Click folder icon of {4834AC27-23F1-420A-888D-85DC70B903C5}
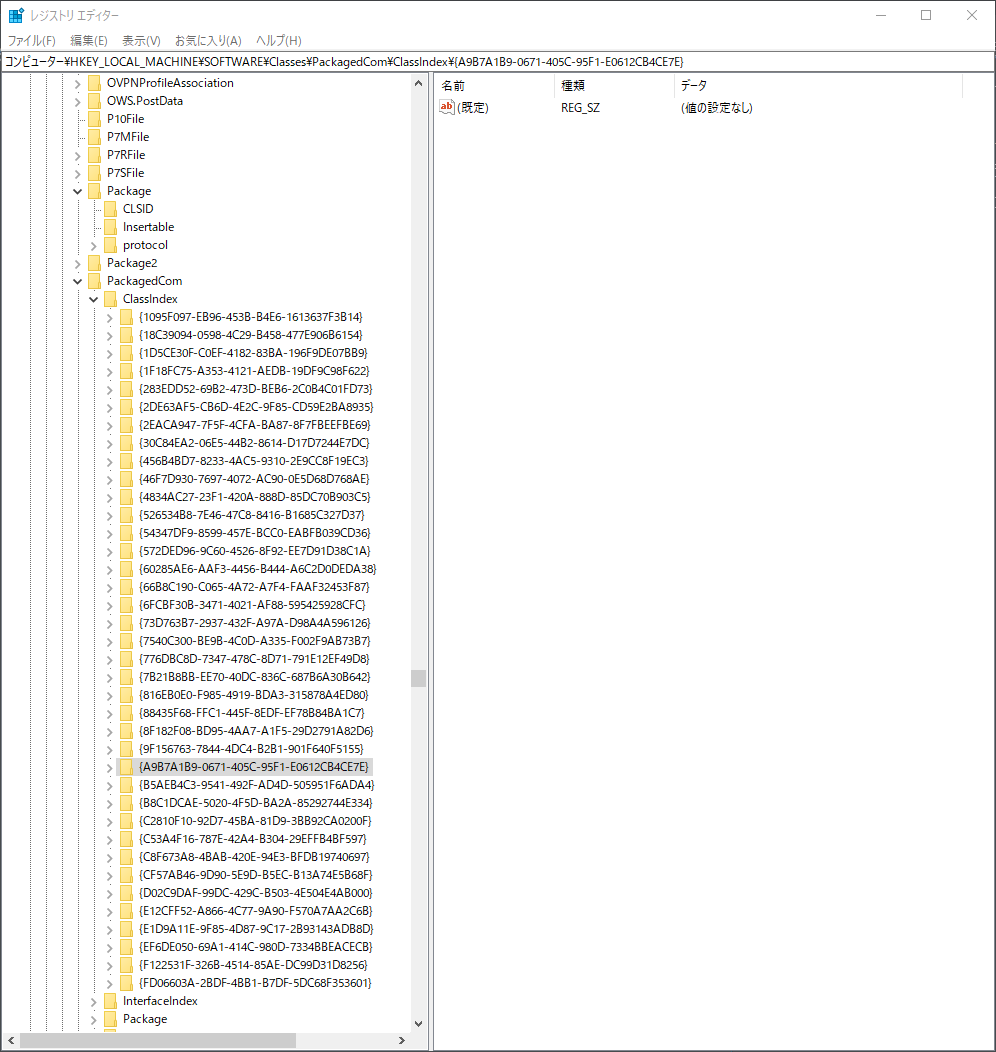This screenshot has height=1052, width=996. coord(127,497)
